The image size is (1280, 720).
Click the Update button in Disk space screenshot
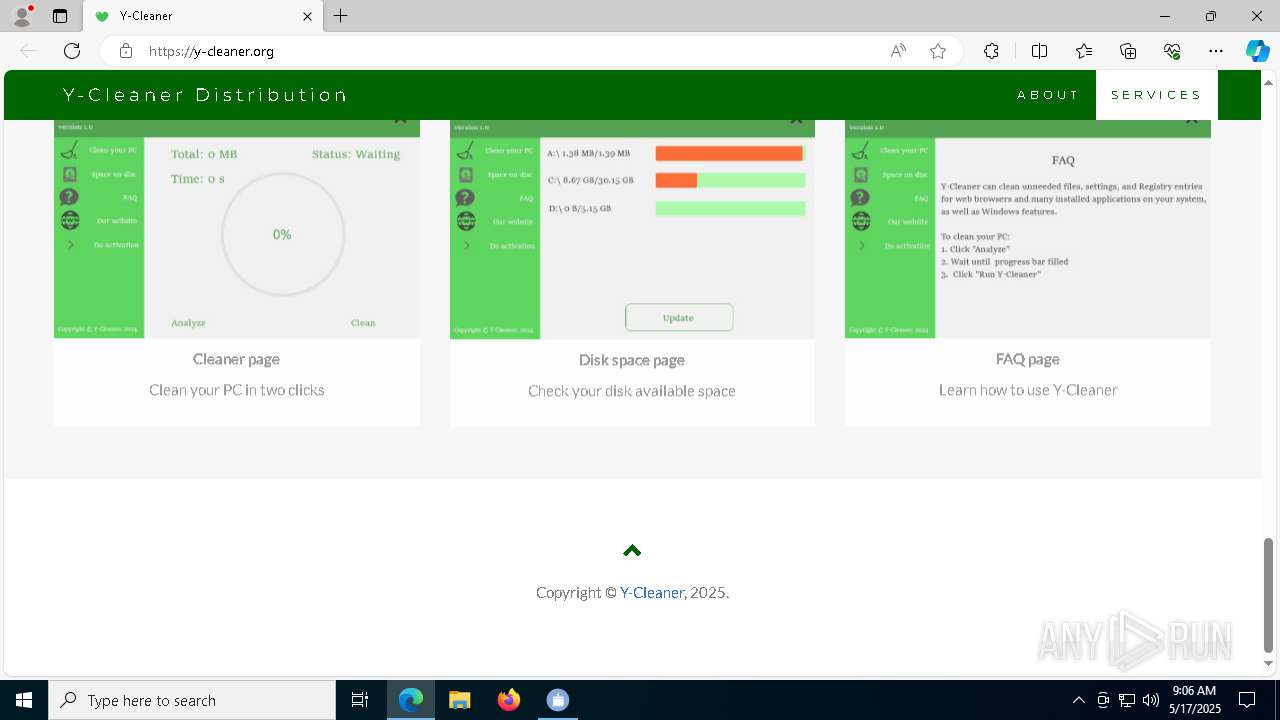tap(679, 317)
